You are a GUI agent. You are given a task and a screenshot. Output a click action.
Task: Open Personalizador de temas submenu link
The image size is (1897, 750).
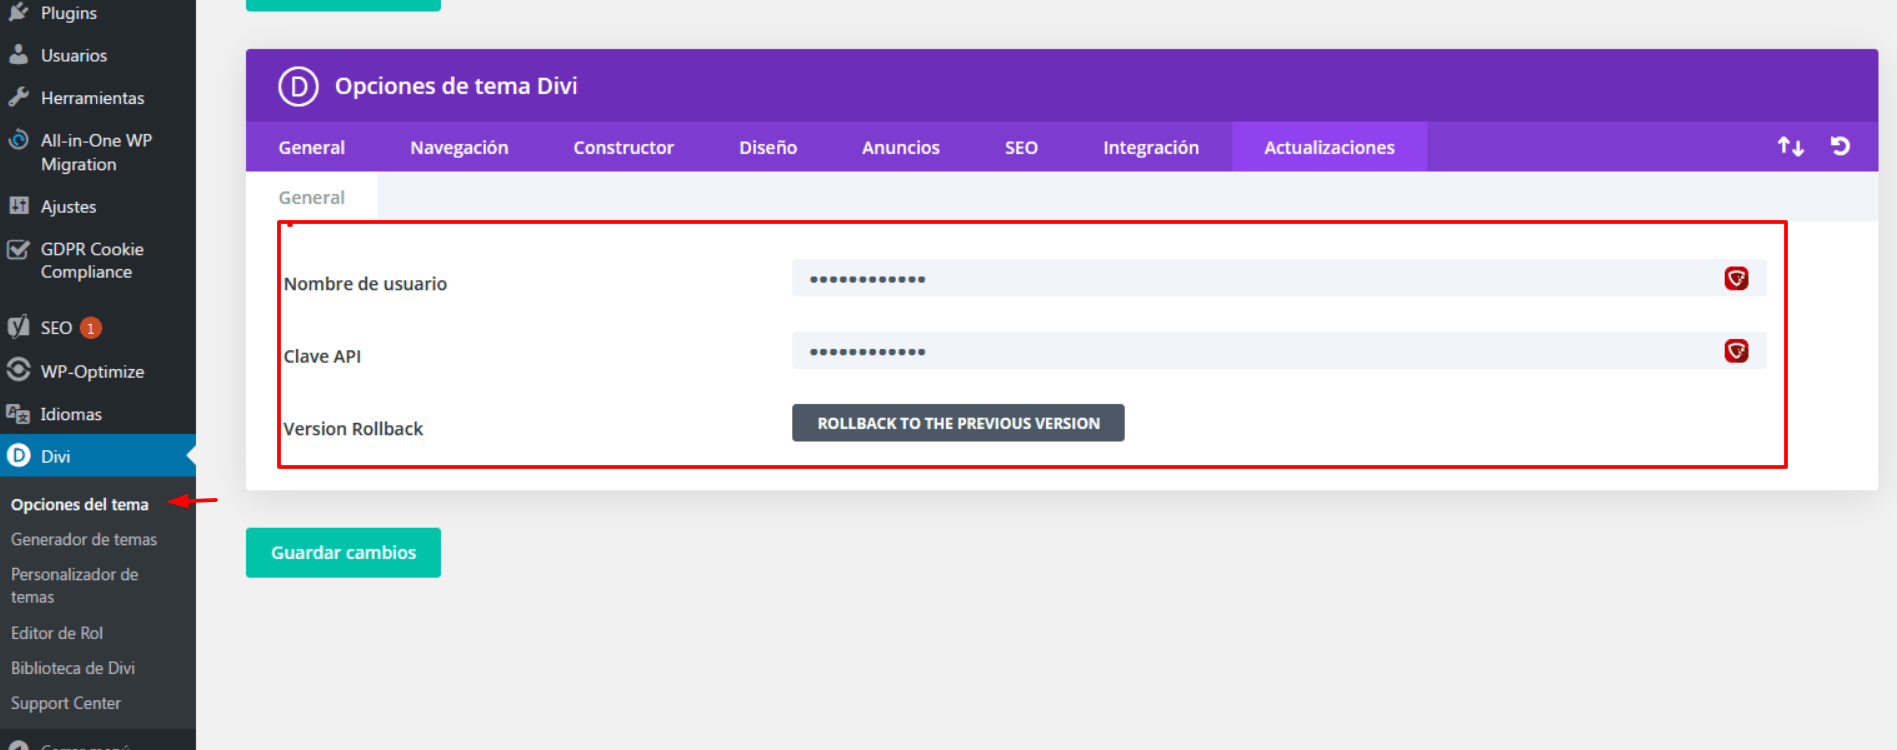coord(75,585)
